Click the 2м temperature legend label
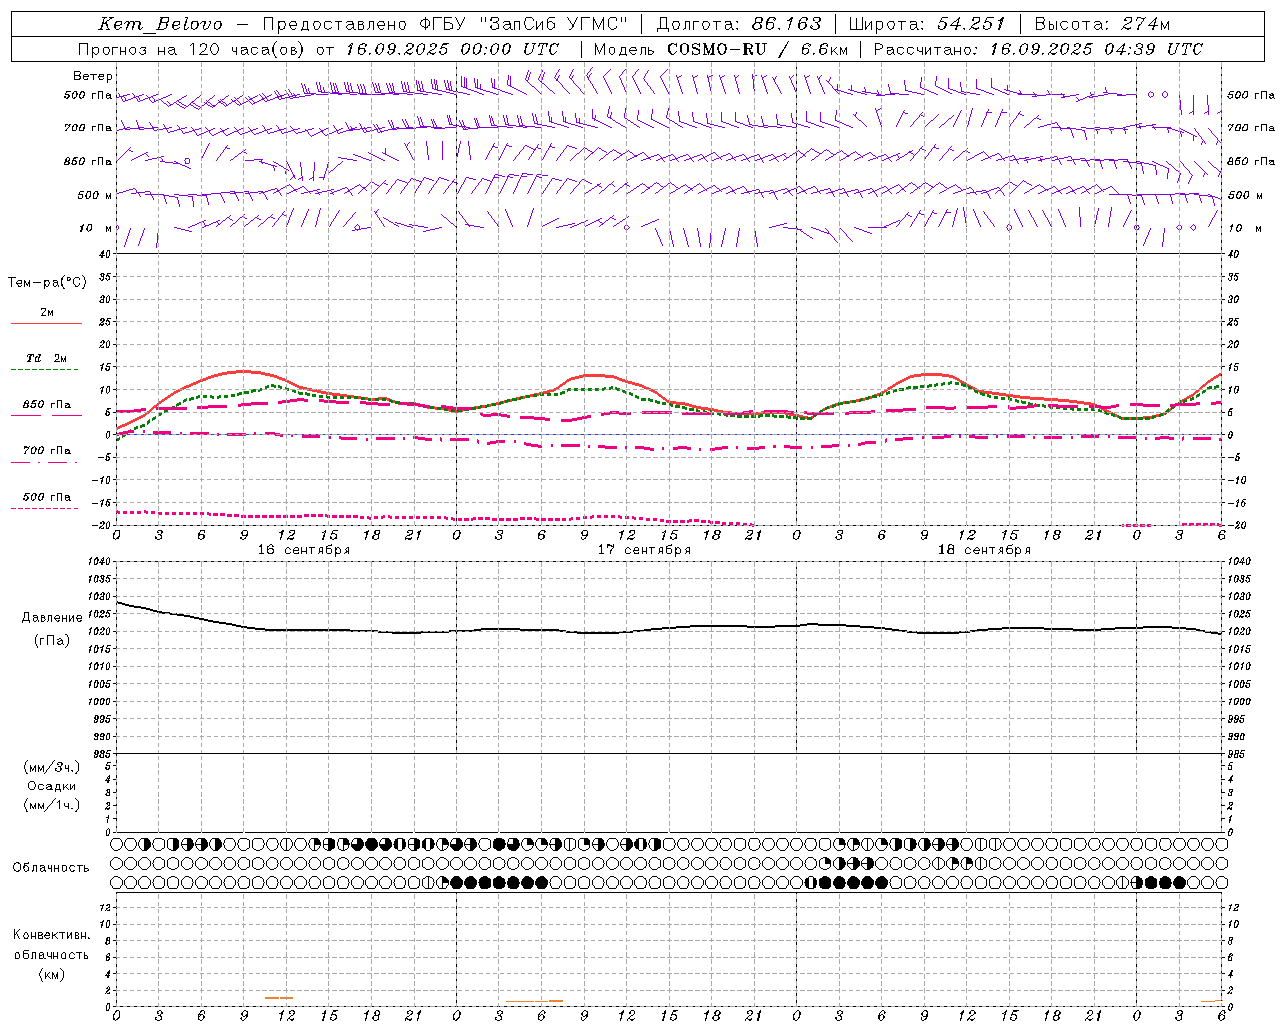 47,312
